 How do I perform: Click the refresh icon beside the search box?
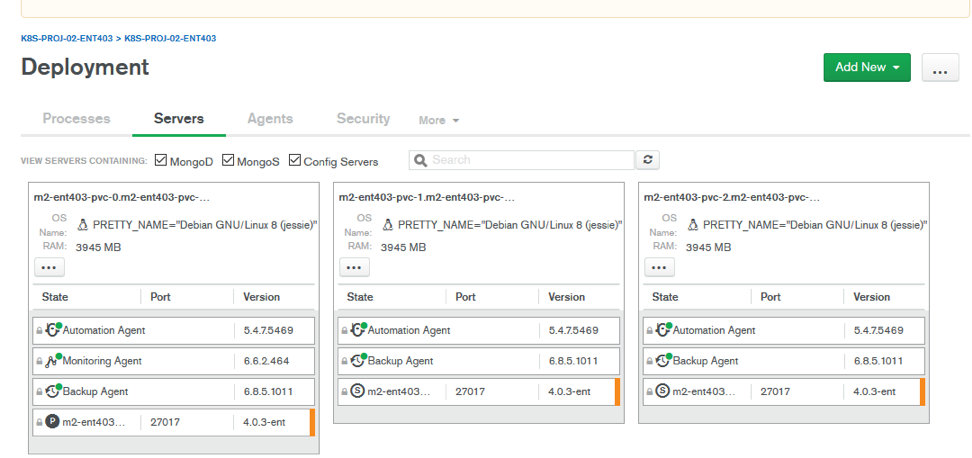(x=648, y=160)
